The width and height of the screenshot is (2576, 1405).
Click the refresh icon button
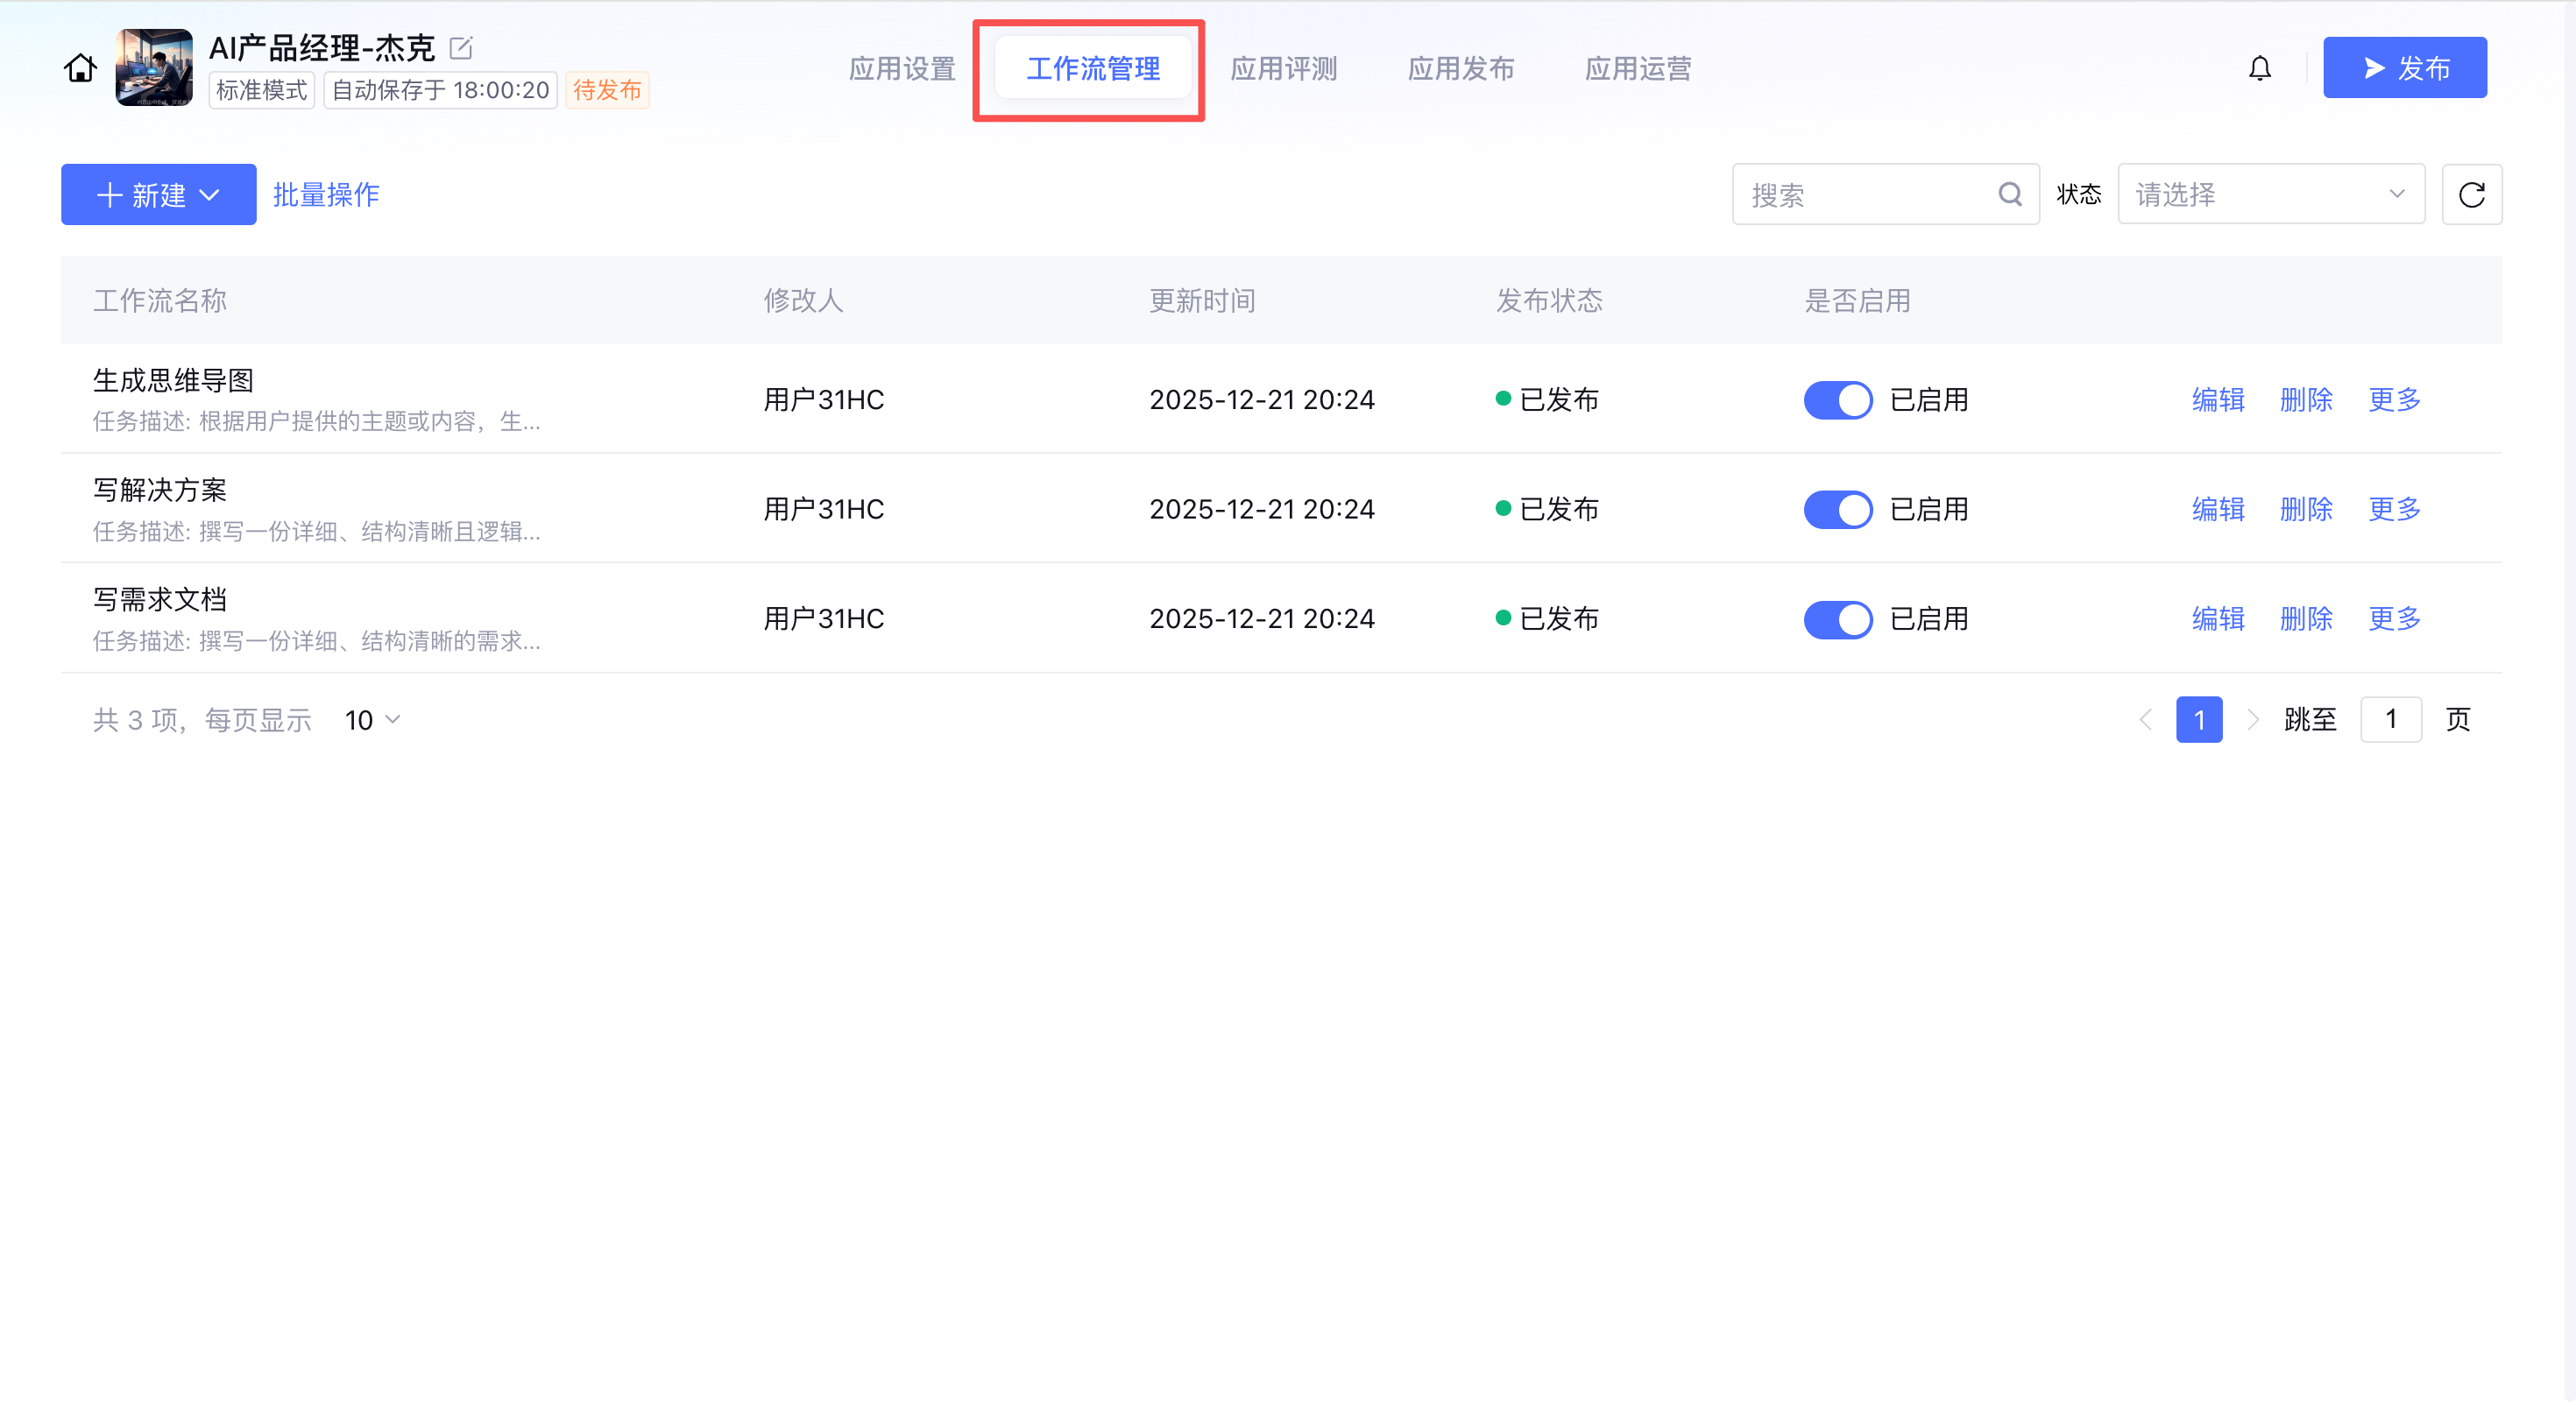(x=2471, y=194)
